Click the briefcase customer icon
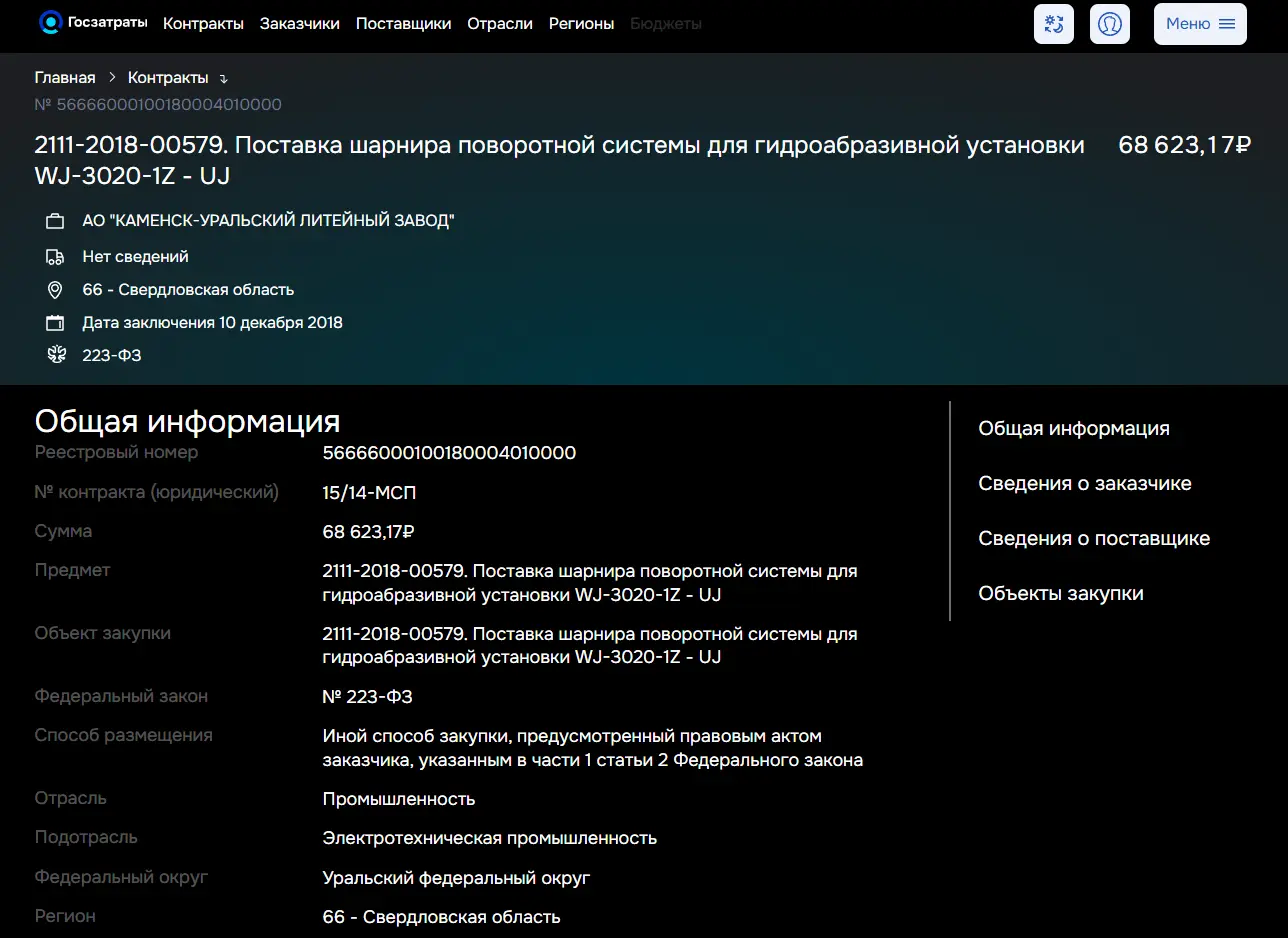This screenshot has width=1288, height=938. tap(56, 221)
